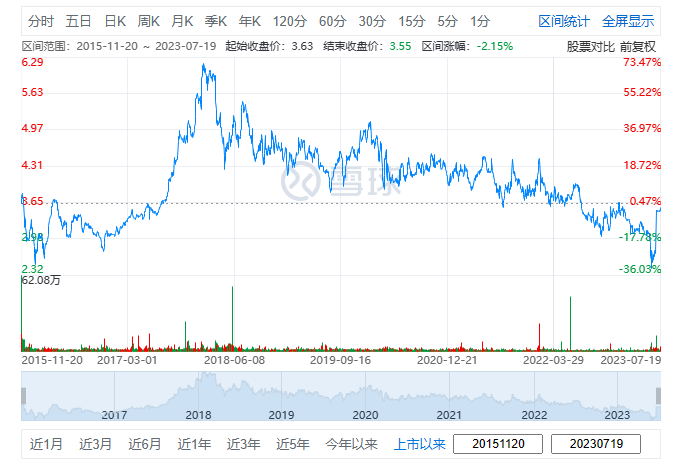Expand the 前复权 adjustment dropdown
The image size is (678, 465).
click(638, 46)
